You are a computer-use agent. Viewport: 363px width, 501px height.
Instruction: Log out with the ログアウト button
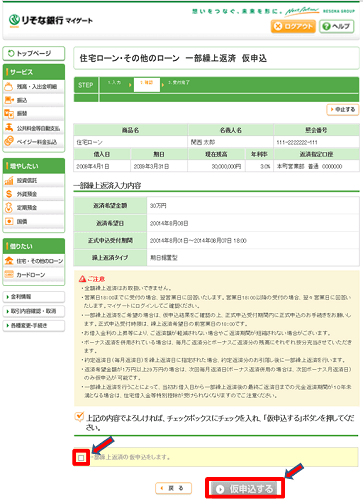(293, 26)
